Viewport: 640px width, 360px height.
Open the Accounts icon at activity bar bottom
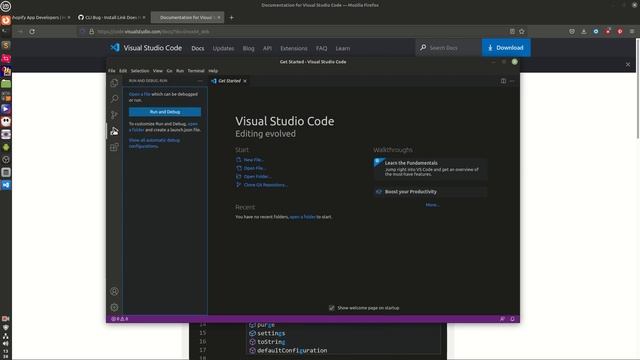point(114,291)
